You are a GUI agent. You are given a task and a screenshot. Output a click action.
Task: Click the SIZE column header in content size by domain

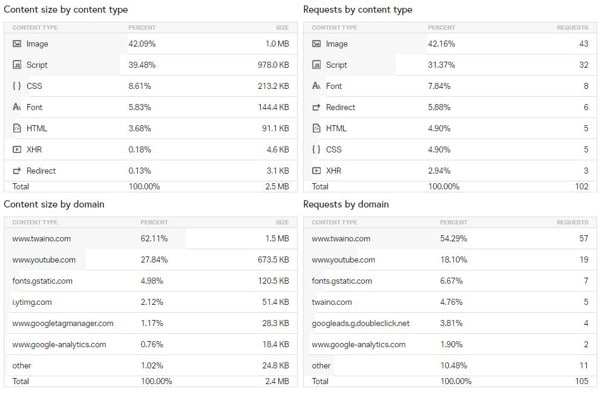(282, 222)
